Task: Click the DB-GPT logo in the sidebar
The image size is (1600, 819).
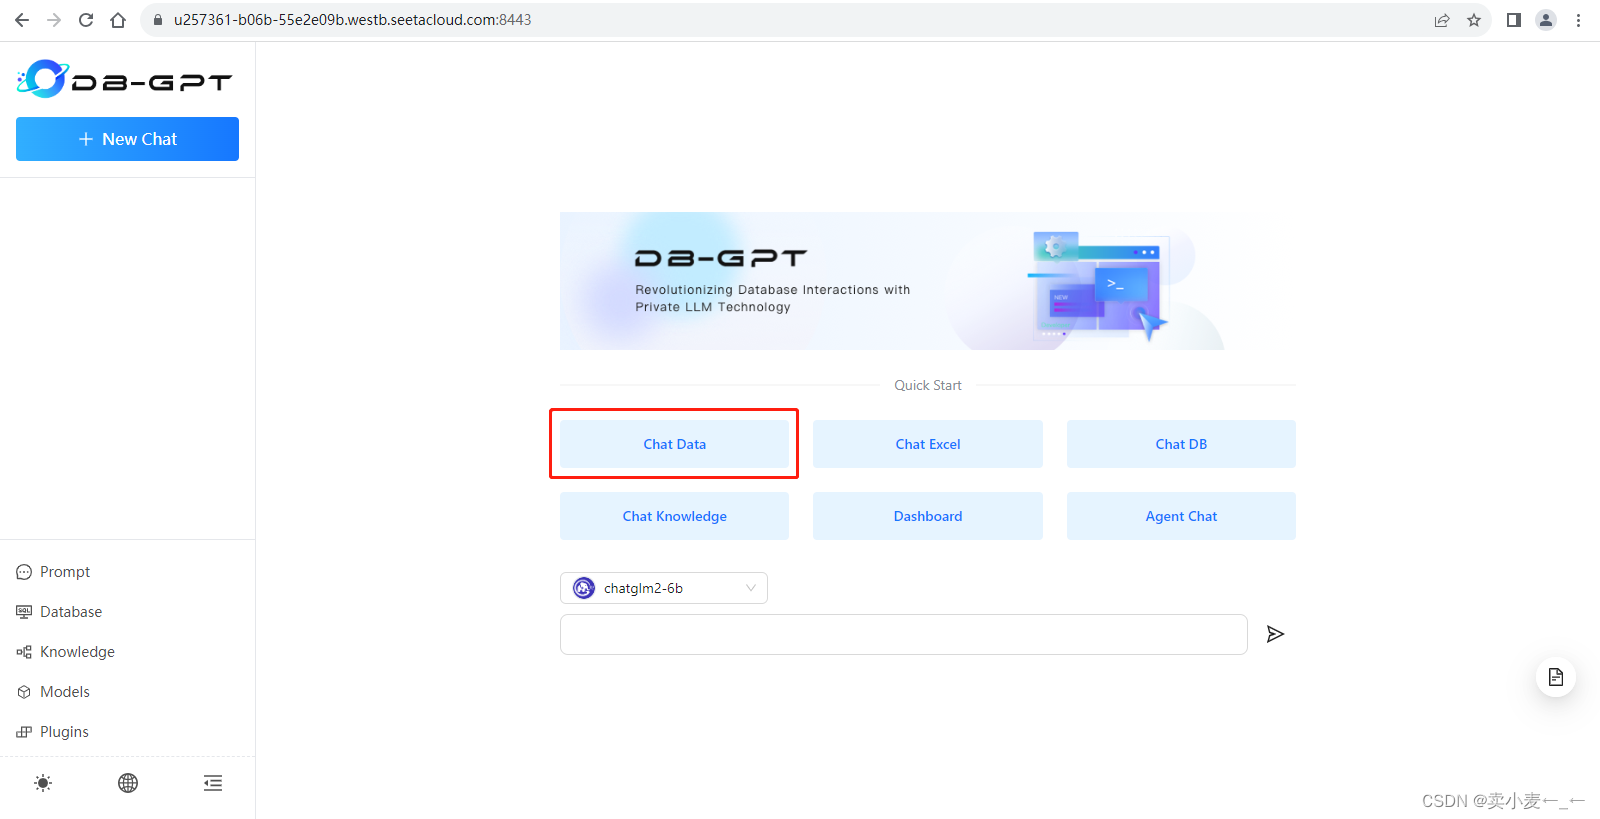Action: click(x=125, y=79)
